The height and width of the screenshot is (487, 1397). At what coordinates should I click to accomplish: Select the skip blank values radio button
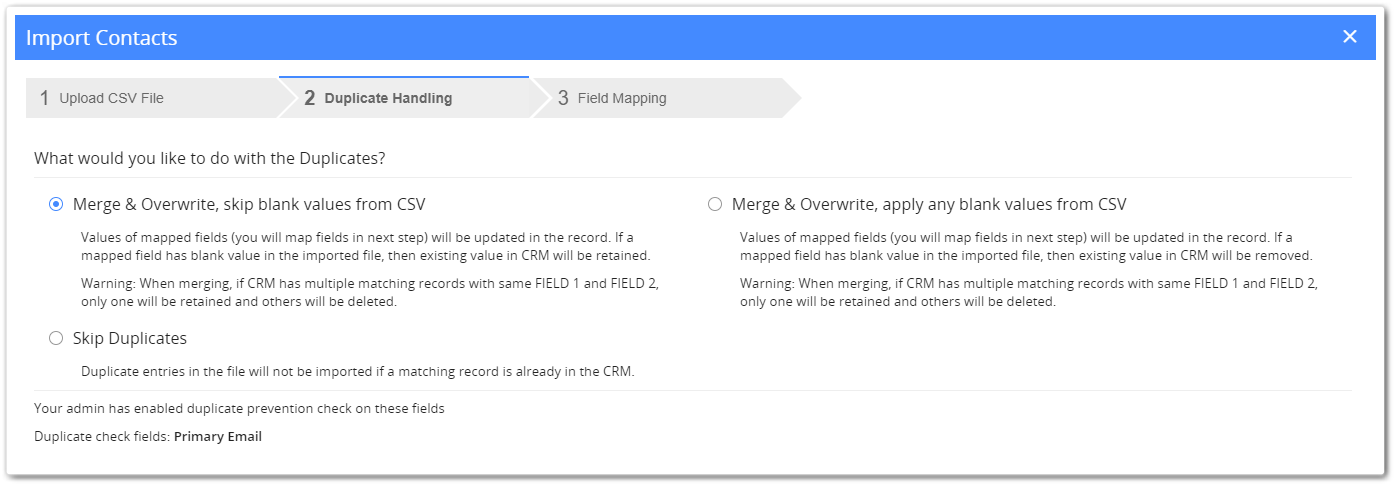click(x=56, y=204)
